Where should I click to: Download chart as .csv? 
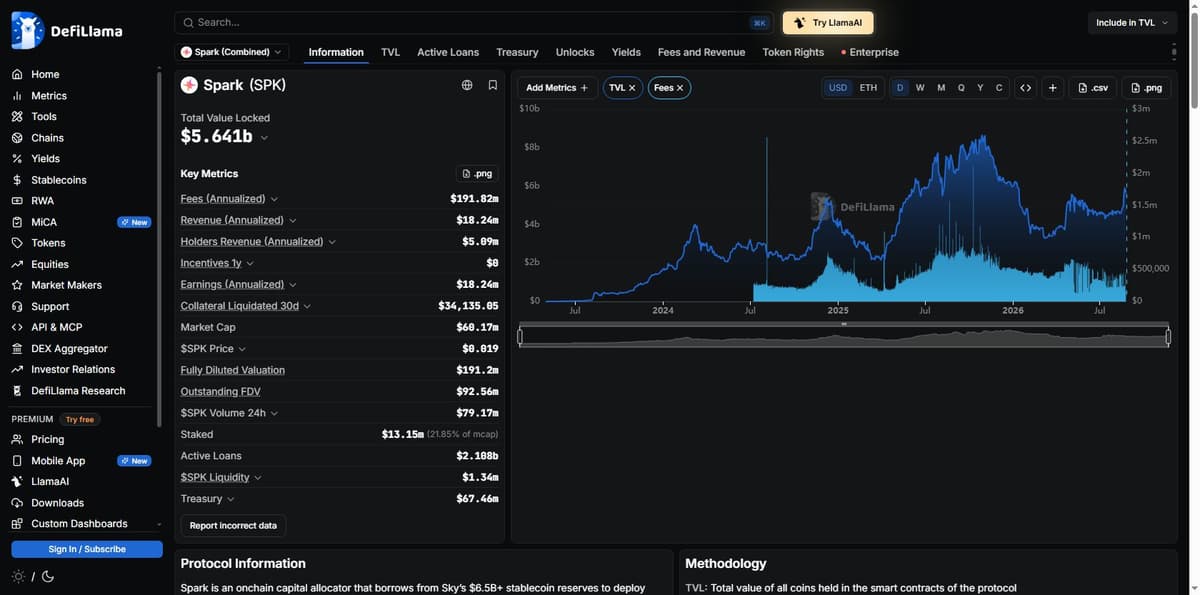coord(1093,88)
